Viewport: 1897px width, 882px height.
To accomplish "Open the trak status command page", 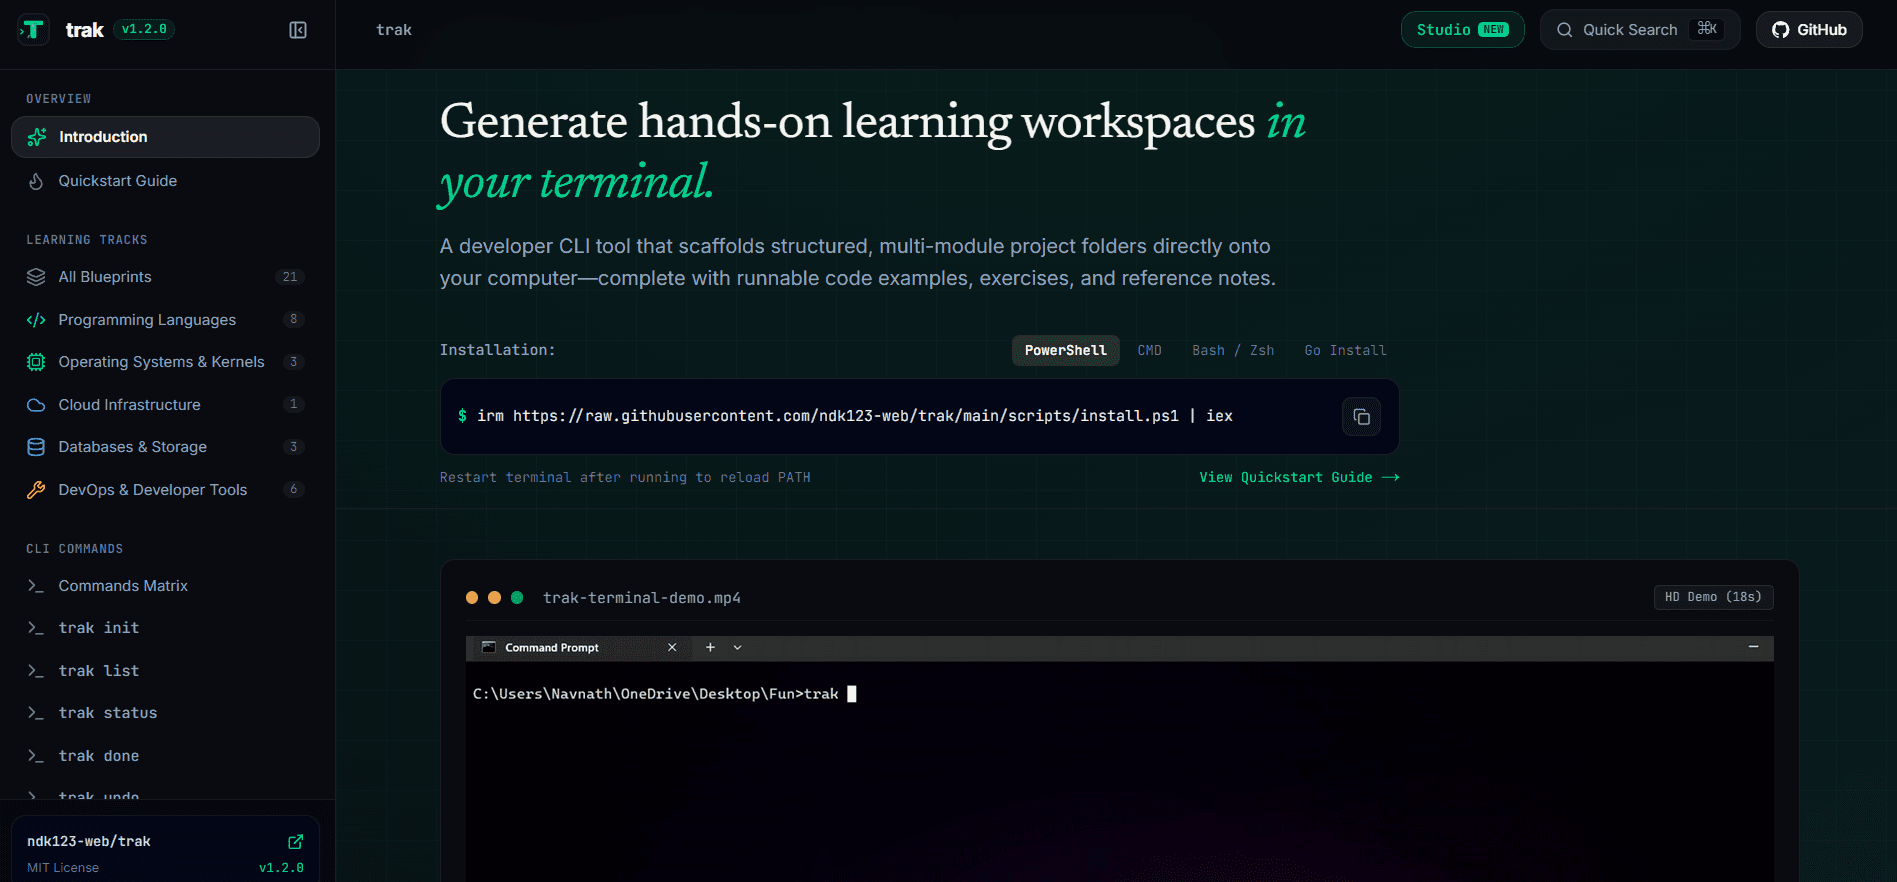I will pos(165,713).
